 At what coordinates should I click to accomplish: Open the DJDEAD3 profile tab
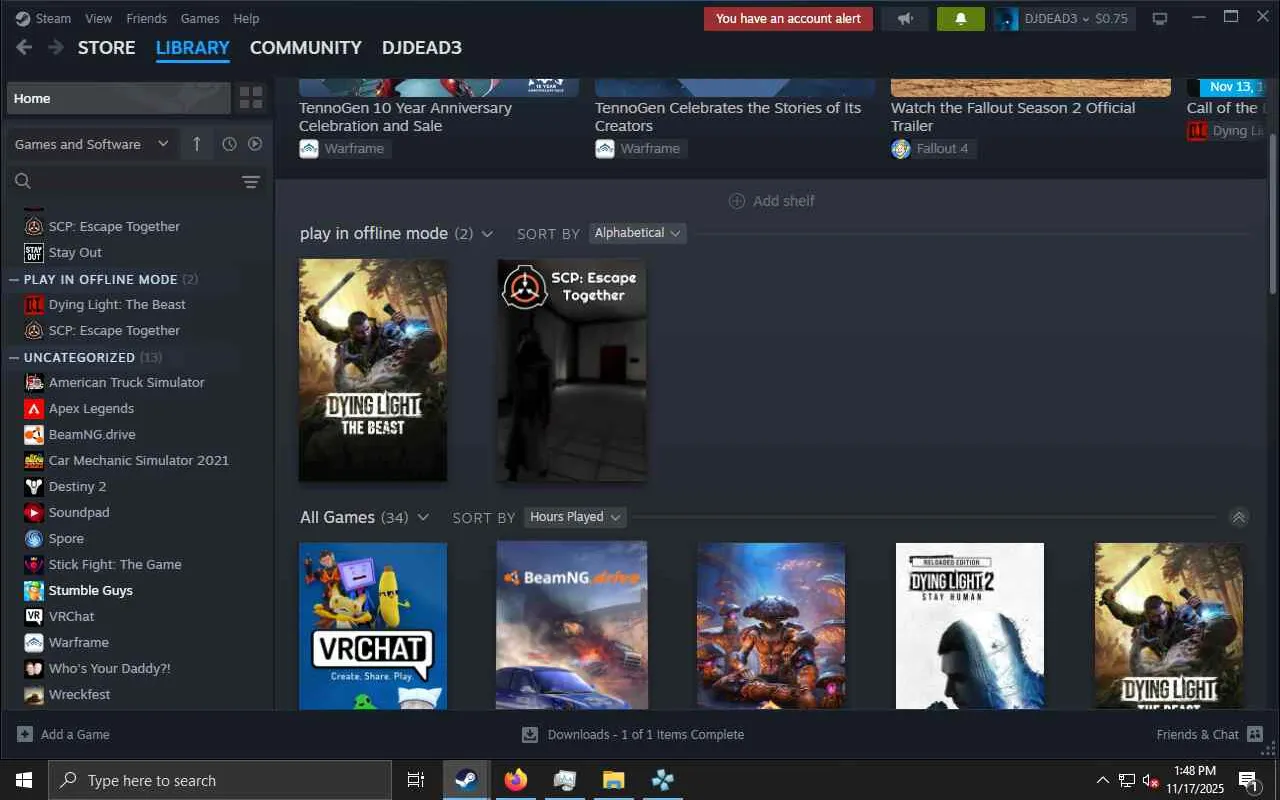point(422,47)
